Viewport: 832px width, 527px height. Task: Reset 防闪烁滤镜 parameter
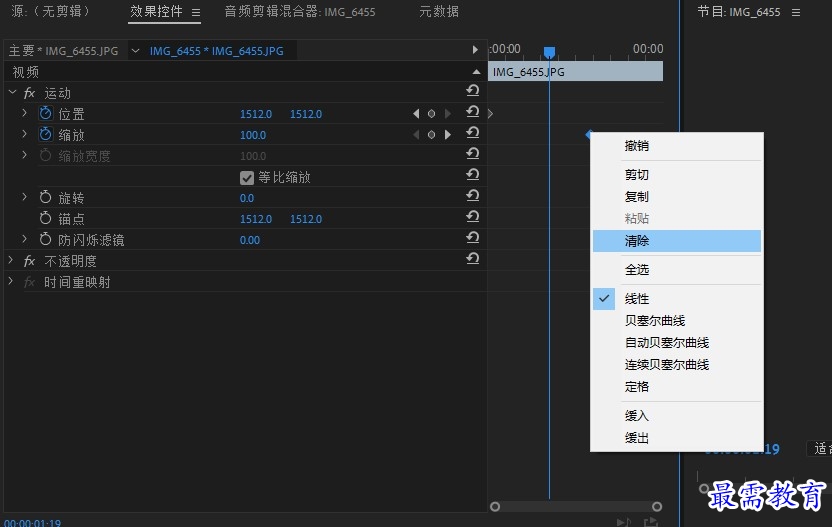[473, 238]
